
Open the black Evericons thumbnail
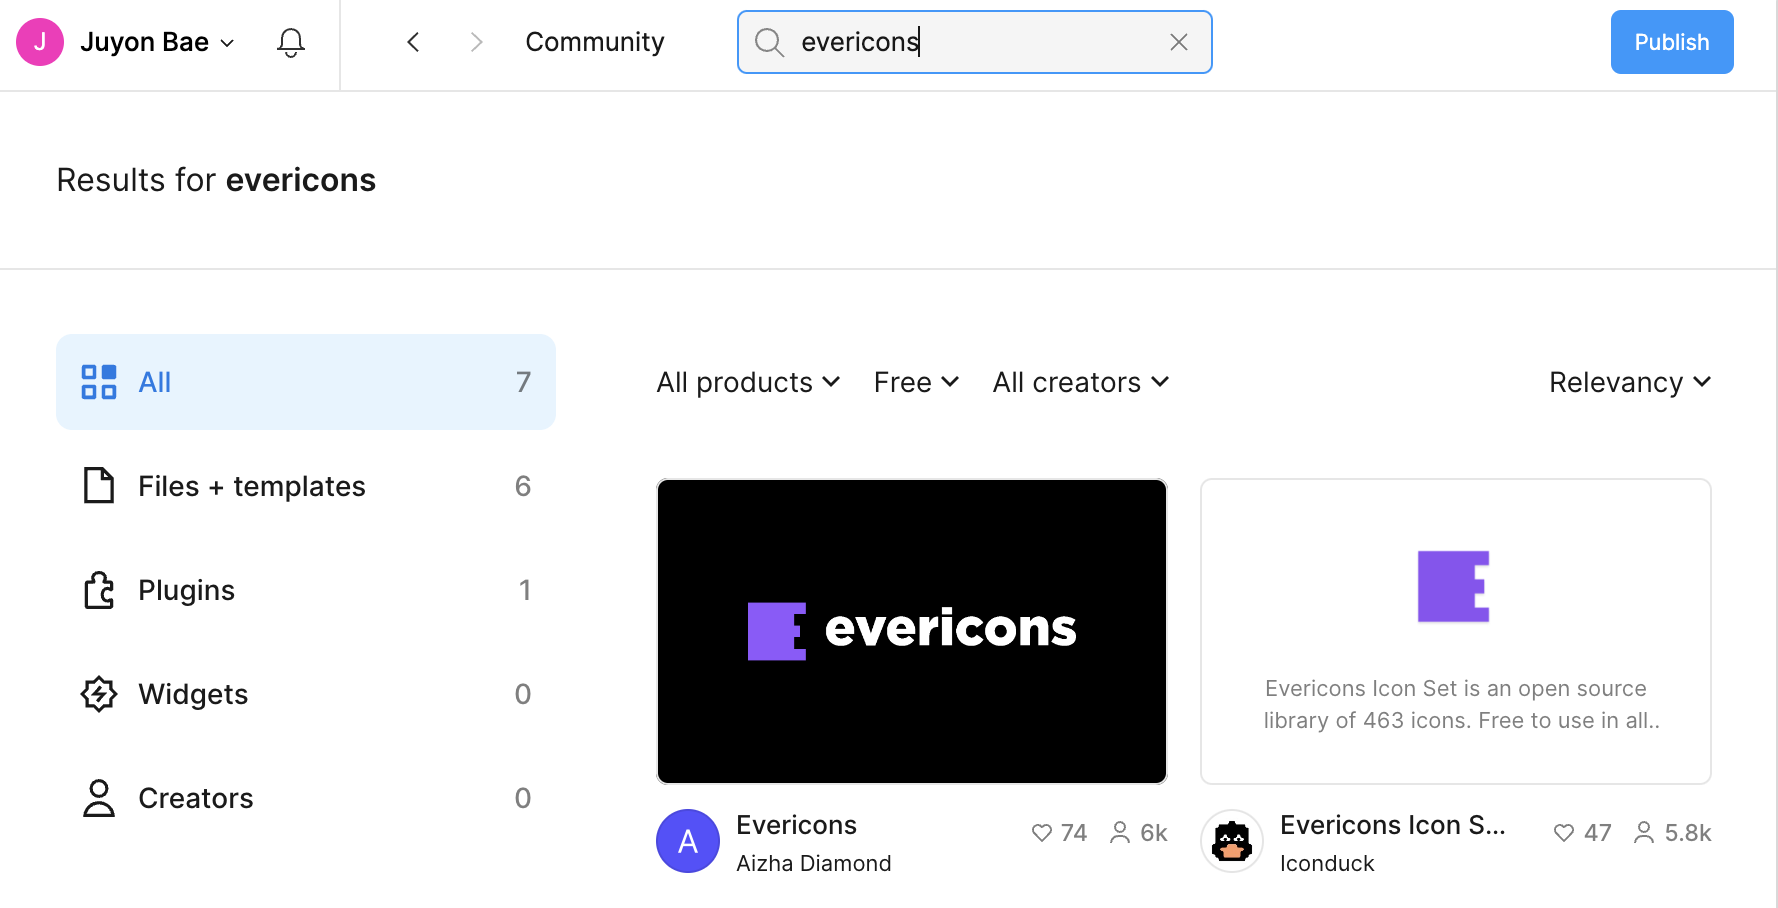(x=912, y=631)
